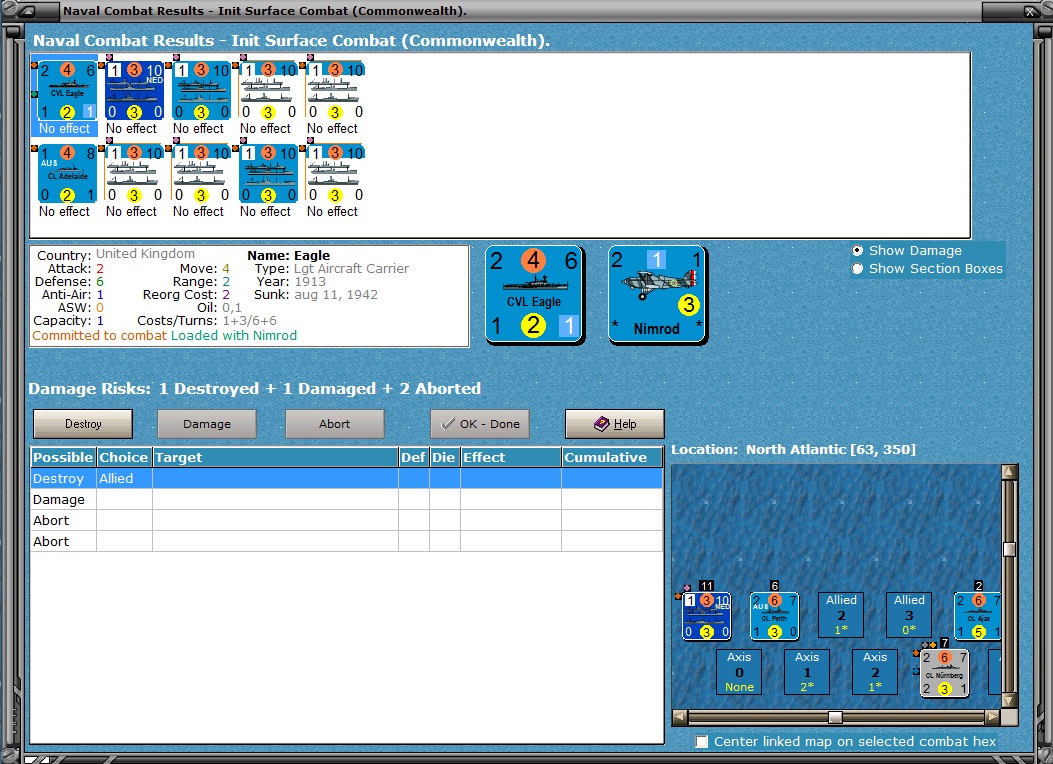Click the Possible column header
The width and height of the screenshot is (1053, 764).
click(x=63, y=457)
